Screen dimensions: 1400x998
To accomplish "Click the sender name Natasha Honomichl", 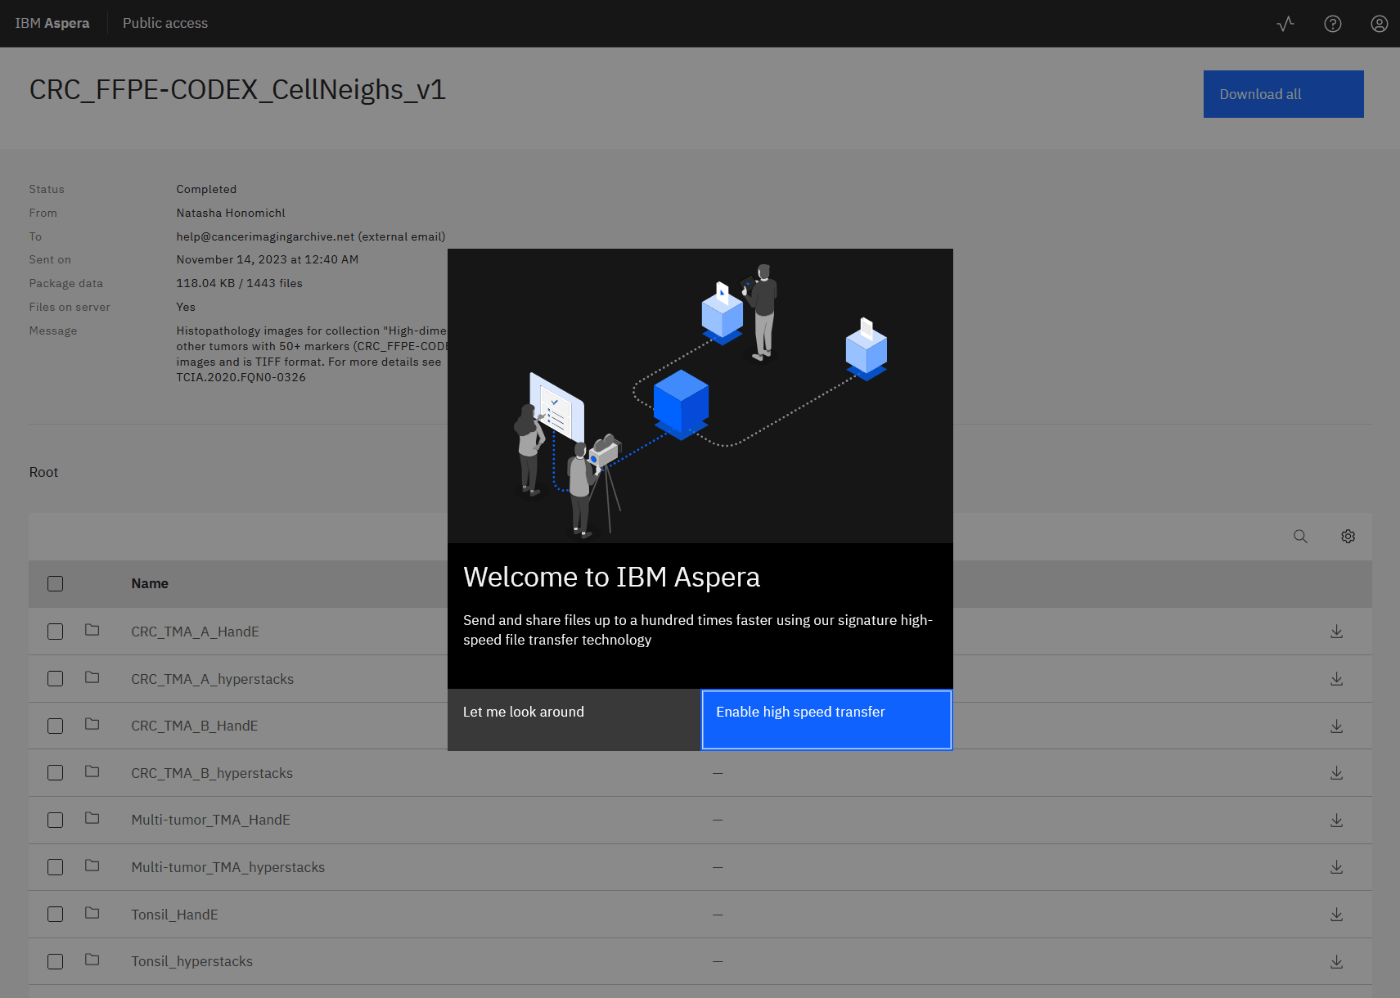I will (231, 213).
